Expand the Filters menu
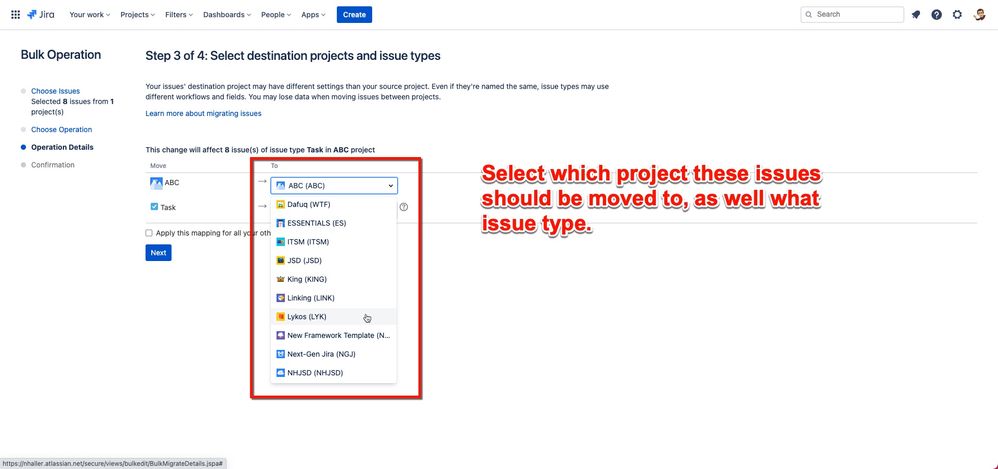998x469 pixels. coord(178,15)
